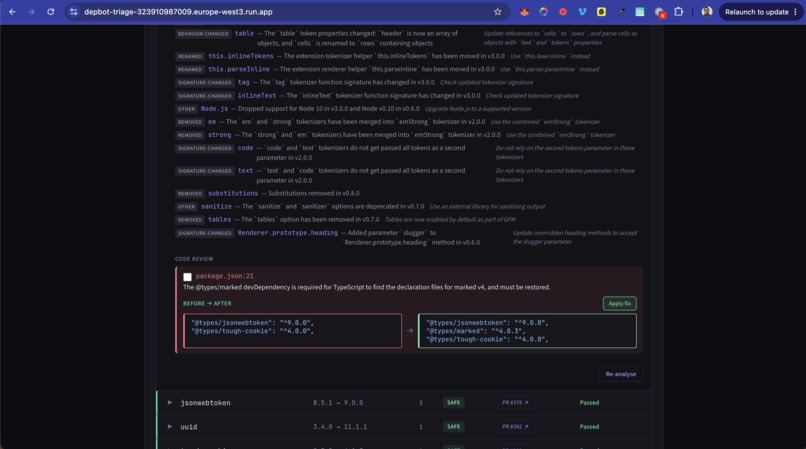Open the yellow square extension
806x449 pixels.
pyautogui.click(x=601, y=12)
